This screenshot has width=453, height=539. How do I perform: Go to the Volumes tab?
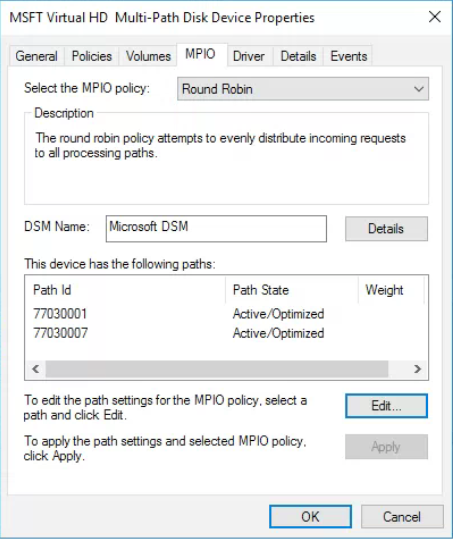pos(148,56)
